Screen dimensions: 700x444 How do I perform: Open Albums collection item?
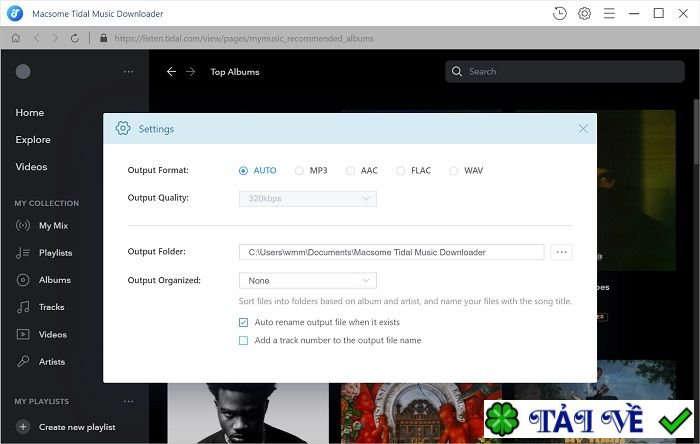tap(55, 280)
